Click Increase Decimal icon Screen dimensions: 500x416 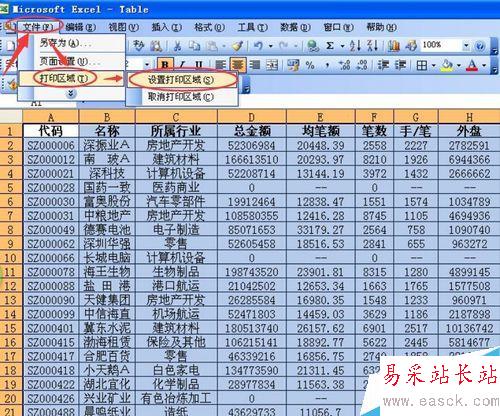[344, 65]
